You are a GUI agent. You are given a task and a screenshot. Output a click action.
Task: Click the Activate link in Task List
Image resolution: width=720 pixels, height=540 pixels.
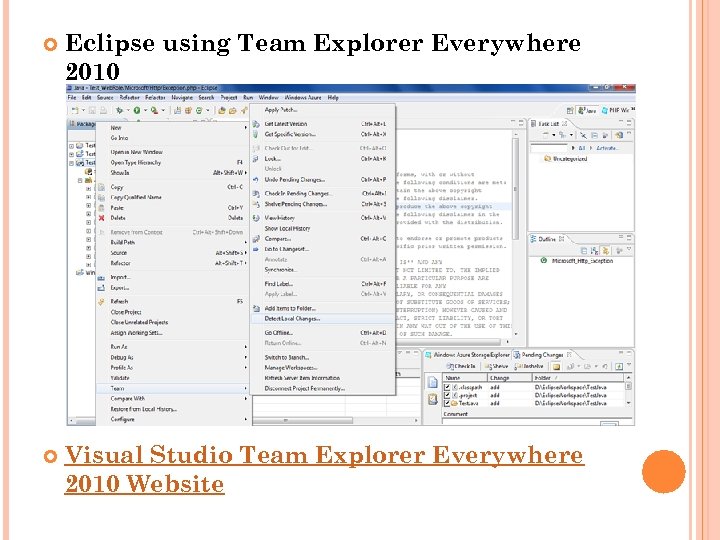click(x=607, y=148)
